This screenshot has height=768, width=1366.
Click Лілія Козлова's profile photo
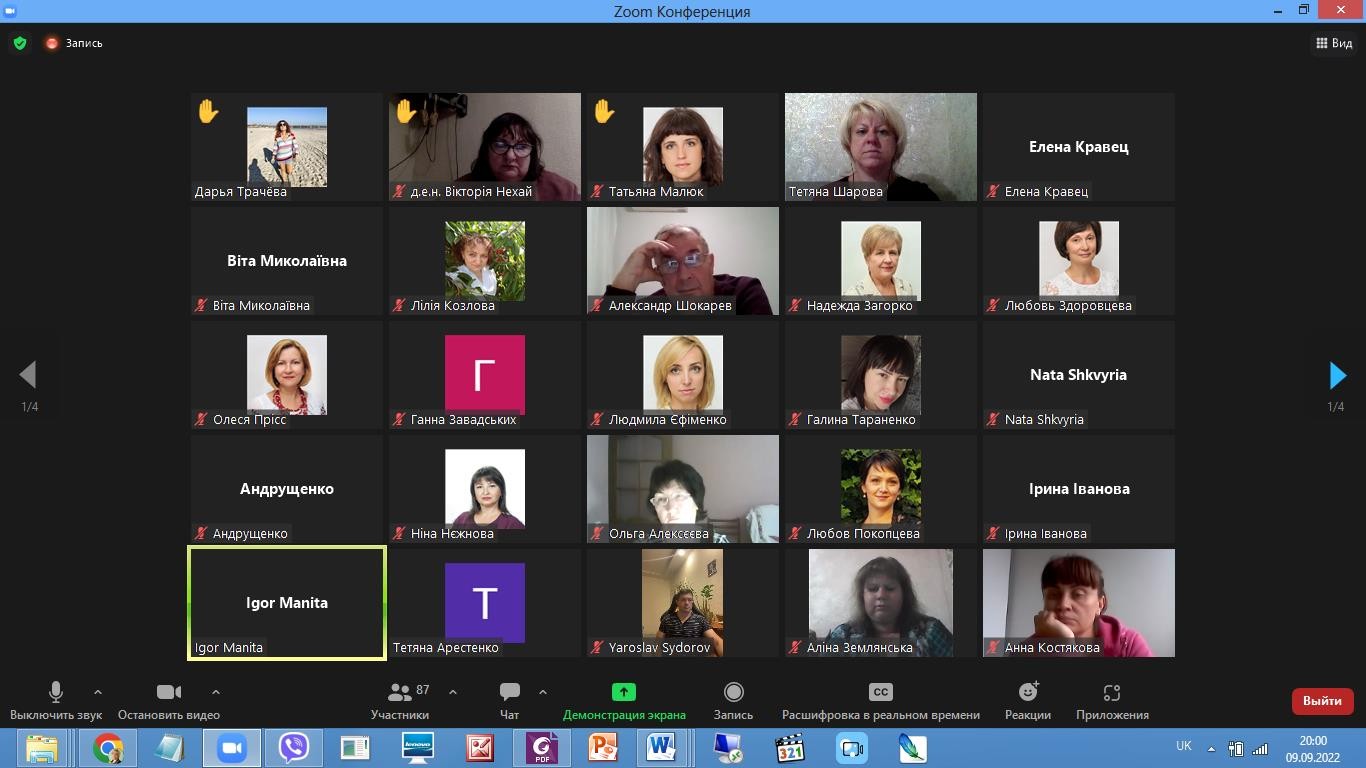click(x=485, y=261)
